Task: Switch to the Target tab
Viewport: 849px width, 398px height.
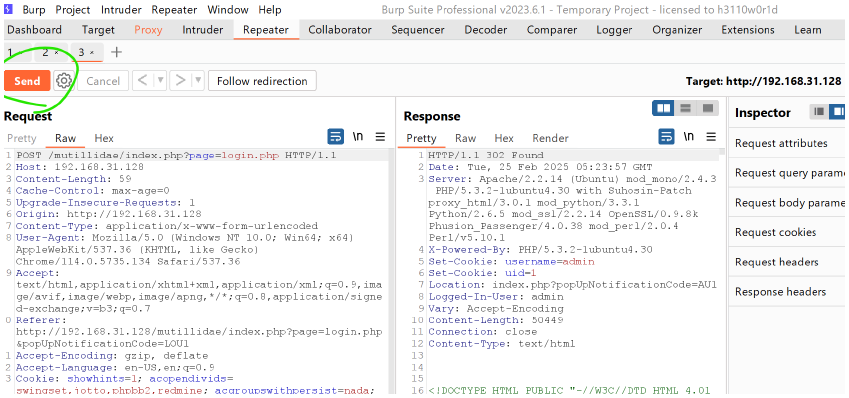Action: tap(98, 30)
